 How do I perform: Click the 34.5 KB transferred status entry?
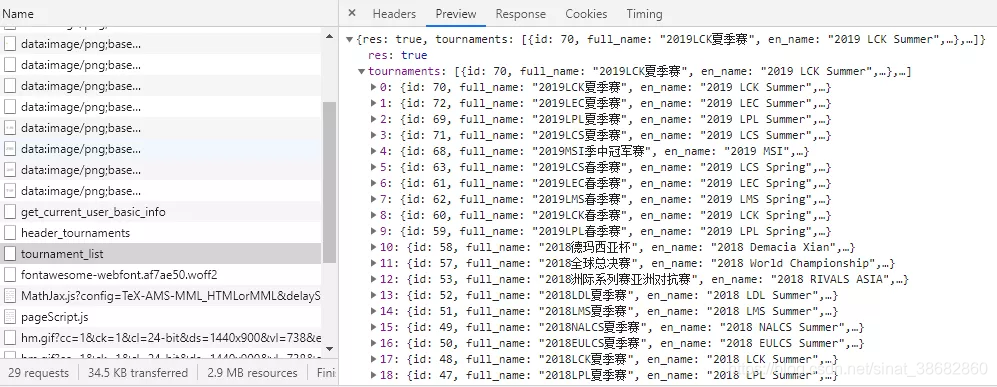[x=138, y=372]
